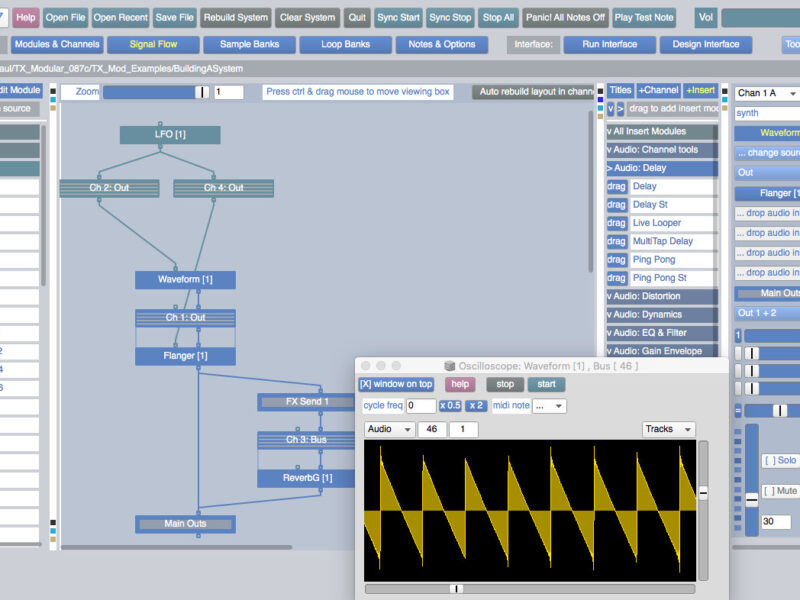
Task: Click the Rebuild System button
Action: point(235,17)
